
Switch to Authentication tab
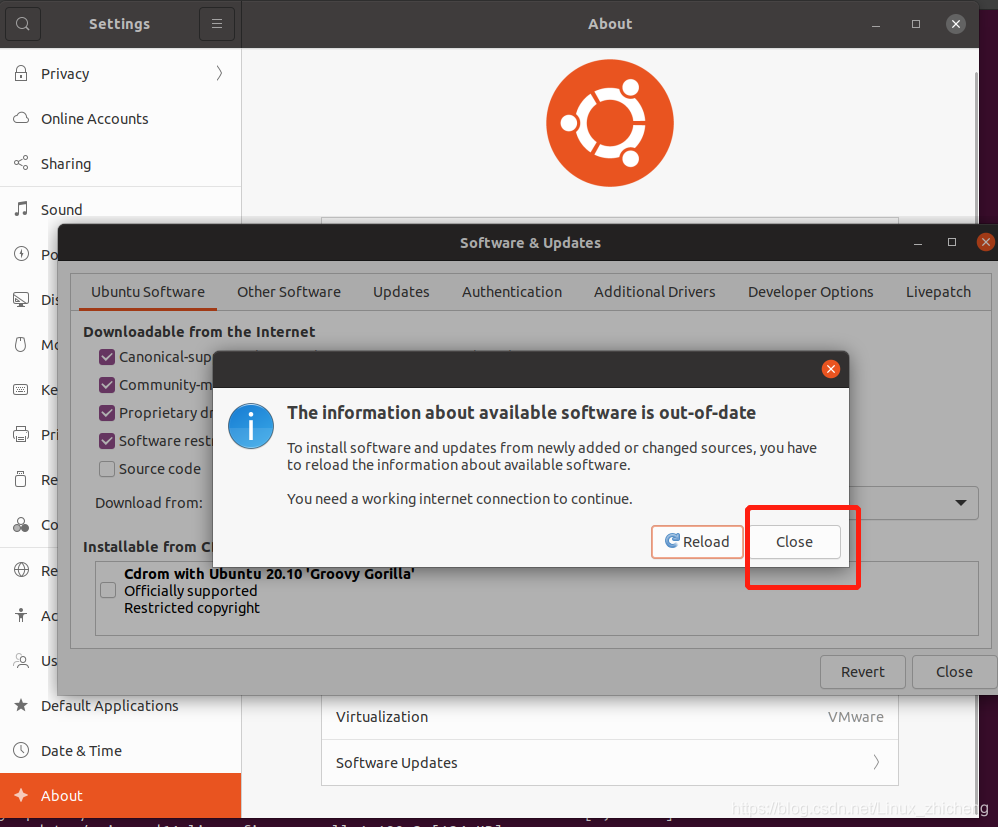(x=512, y=292)
